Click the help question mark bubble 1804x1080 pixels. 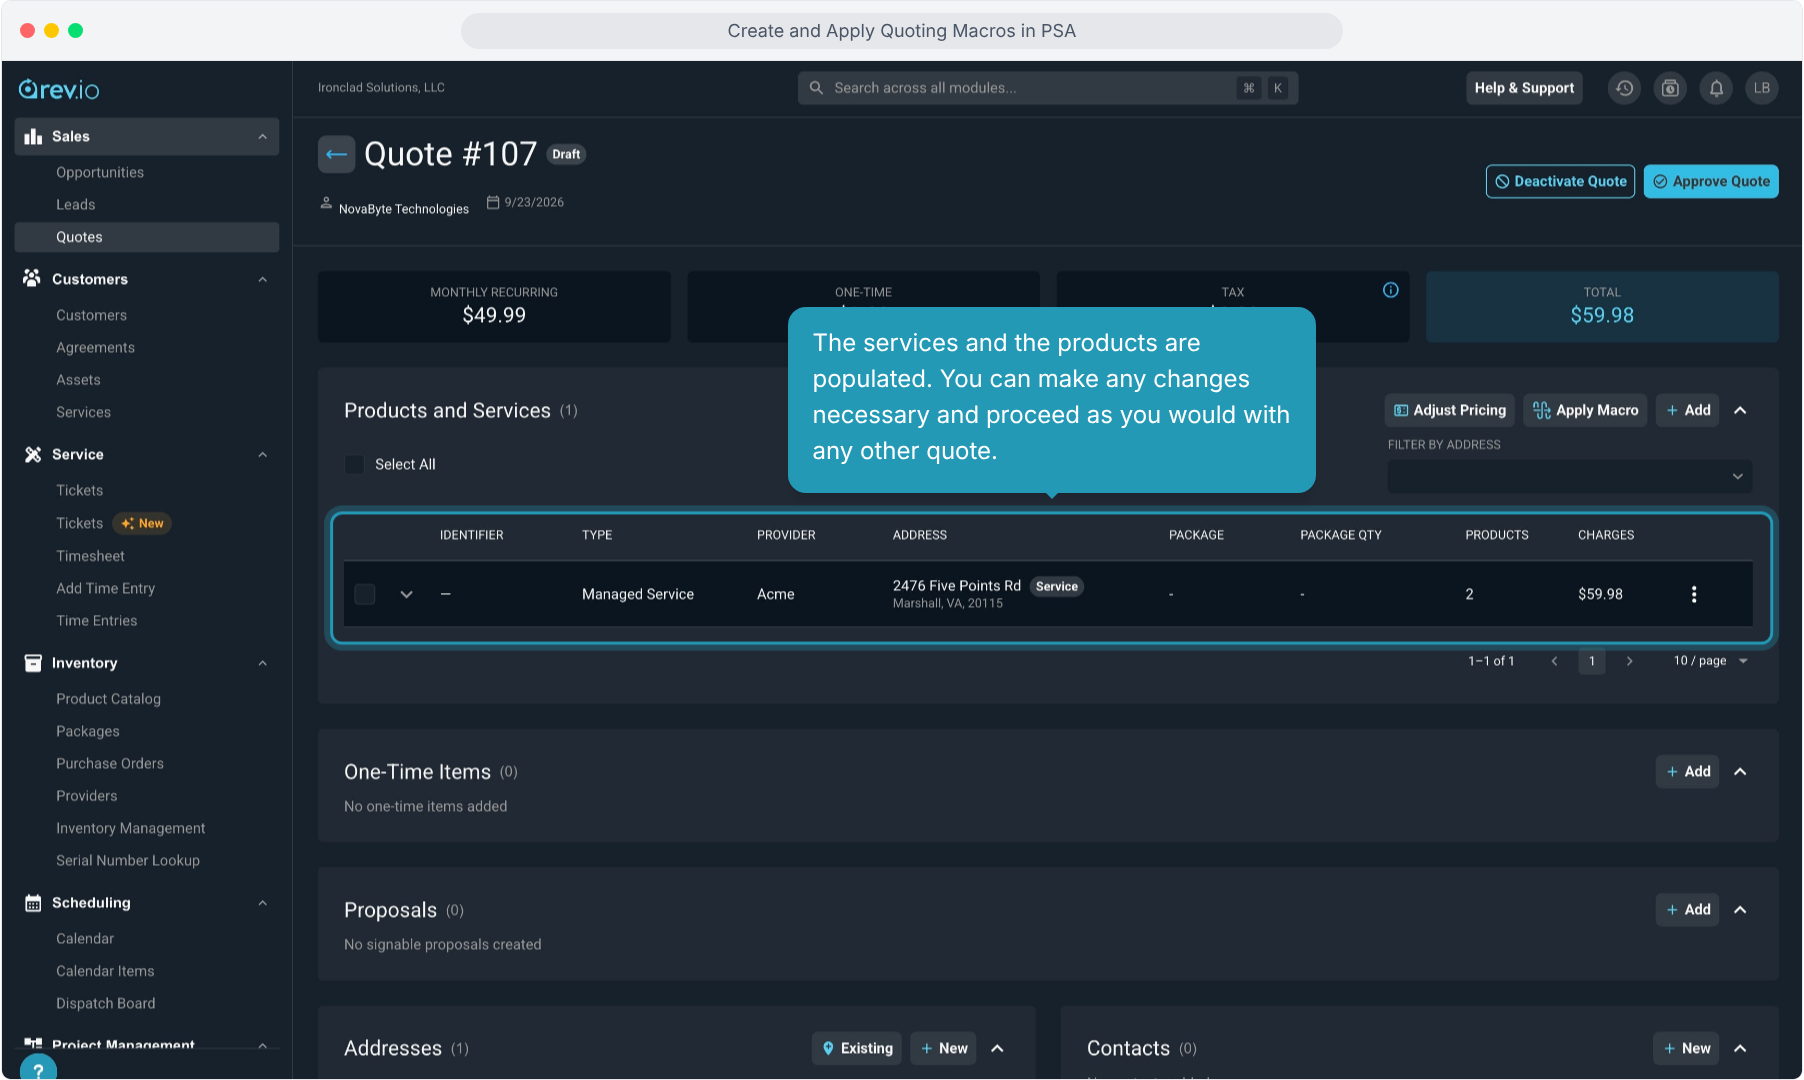38,1068
